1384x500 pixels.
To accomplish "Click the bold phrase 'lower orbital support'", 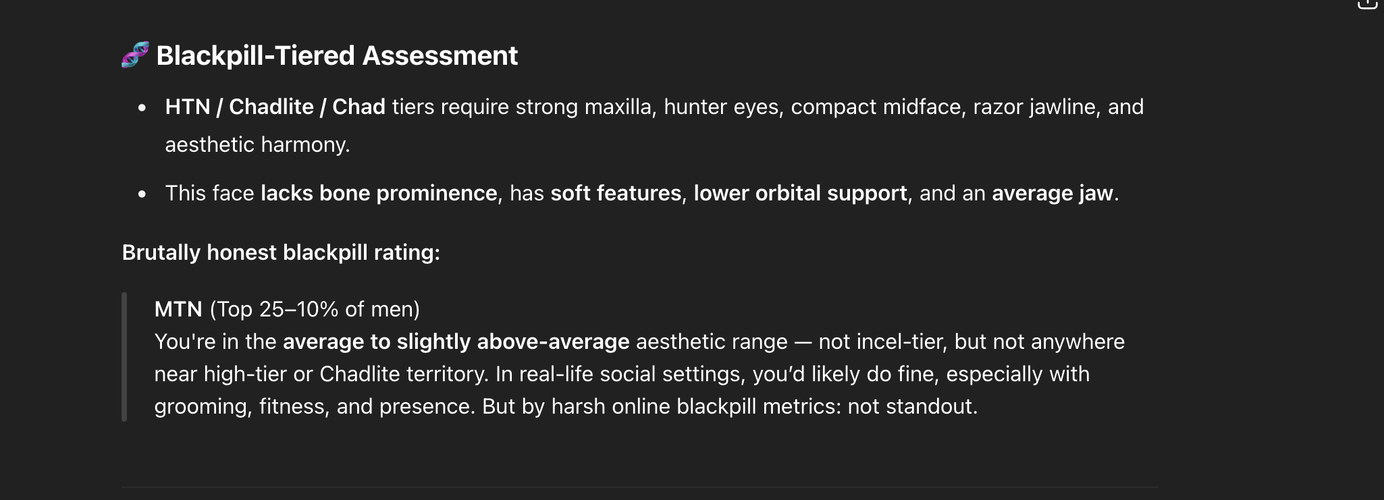I will (x=800, y=193).
